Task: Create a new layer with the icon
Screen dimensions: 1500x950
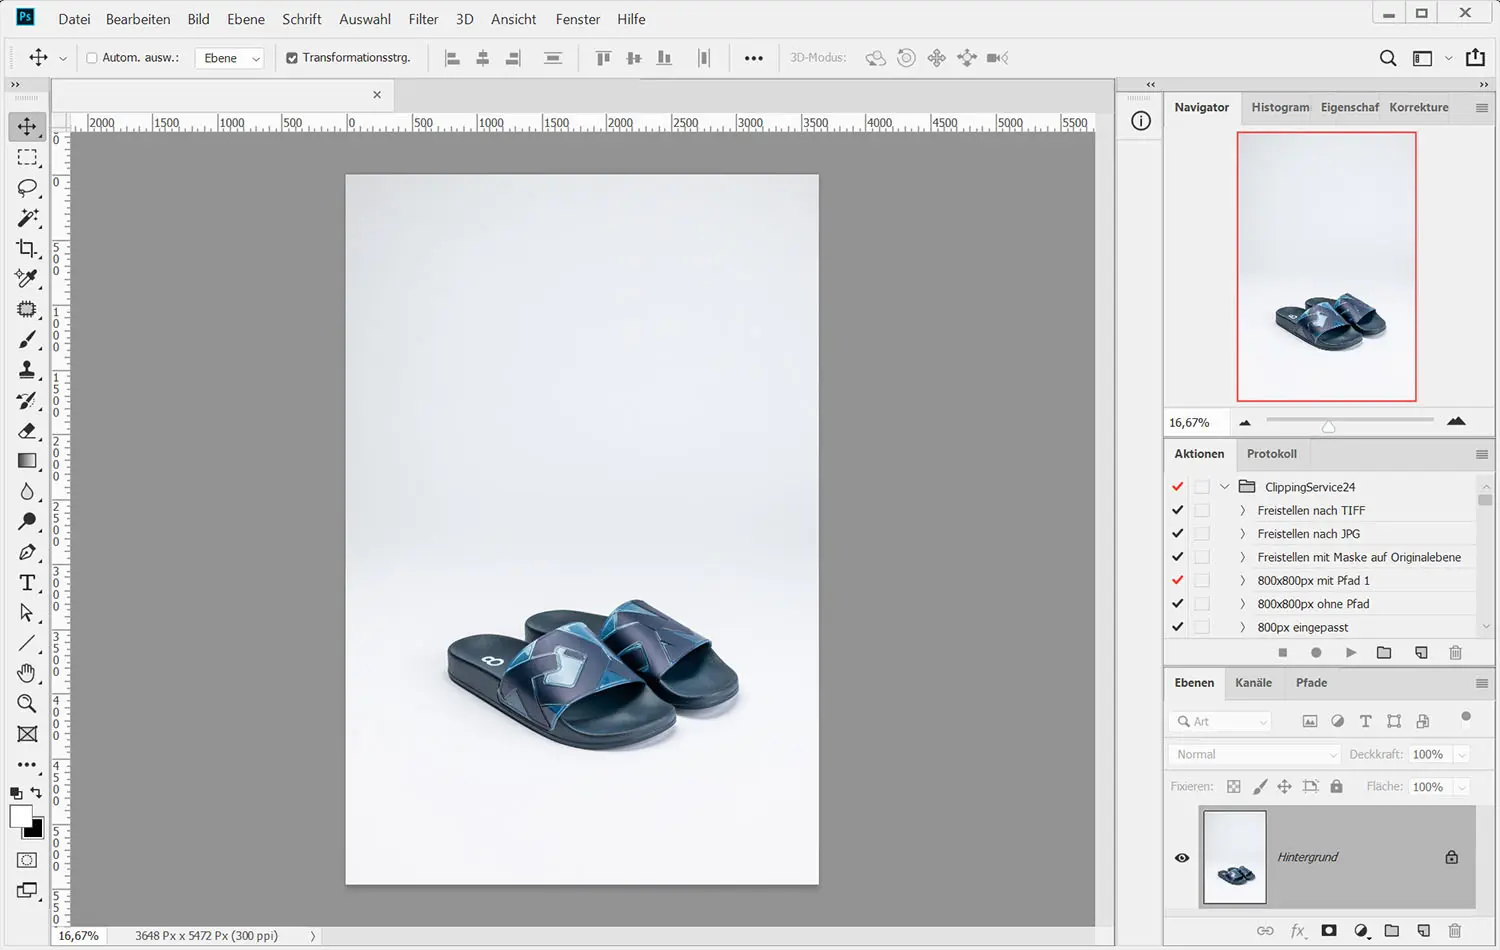Action: click(x=1422, y=931)
